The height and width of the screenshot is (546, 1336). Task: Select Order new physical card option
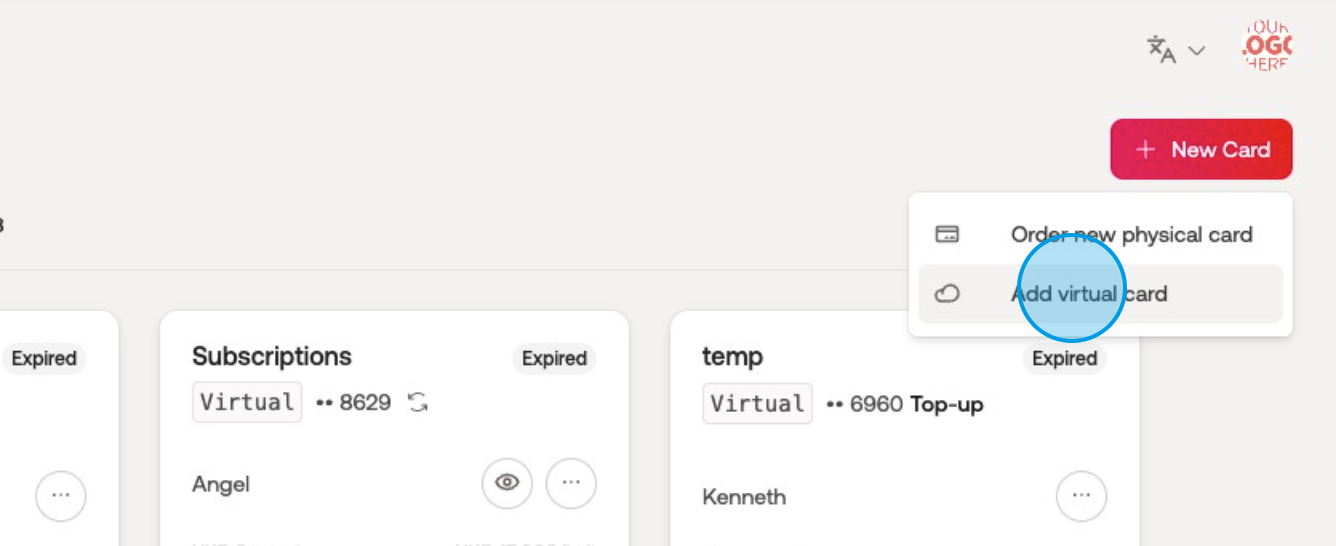1131,235
